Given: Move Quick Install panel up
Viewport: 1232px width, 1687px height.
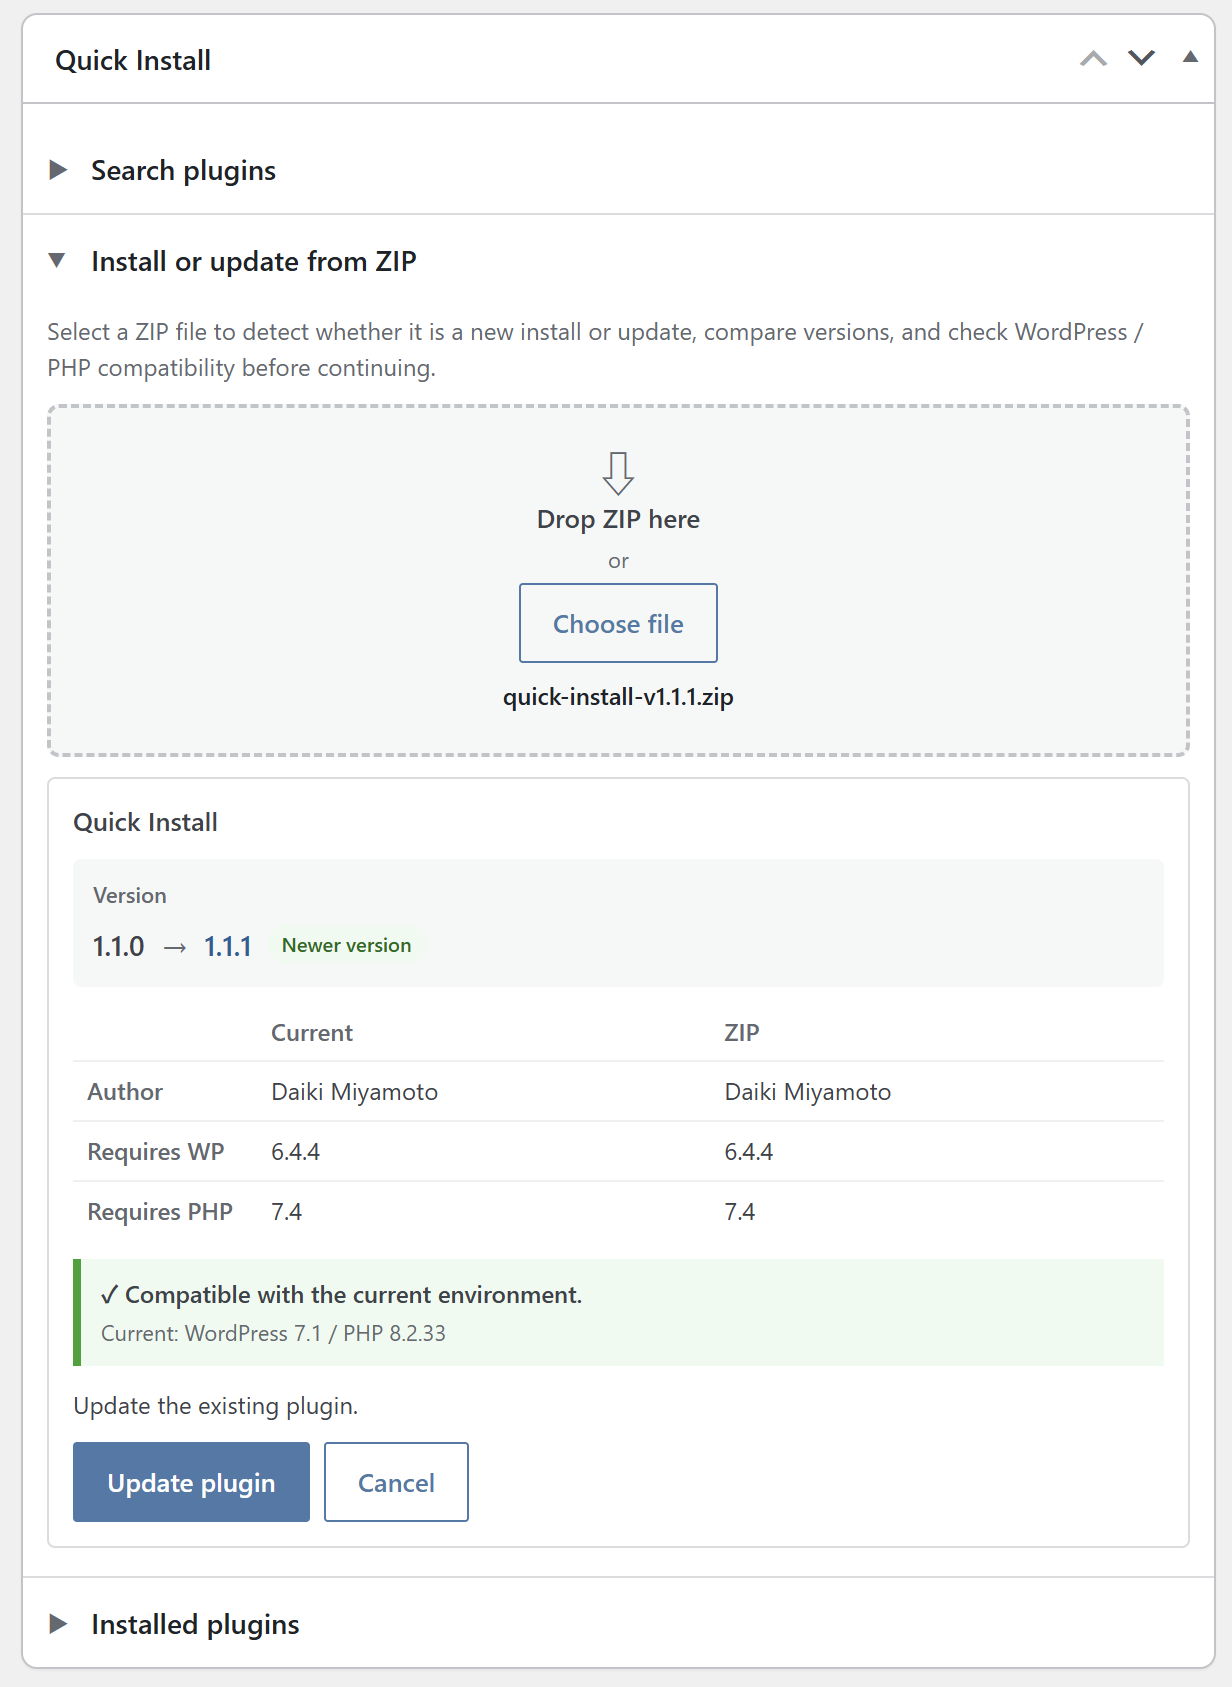Looking at the screenshot, I should coord(1093,59).
